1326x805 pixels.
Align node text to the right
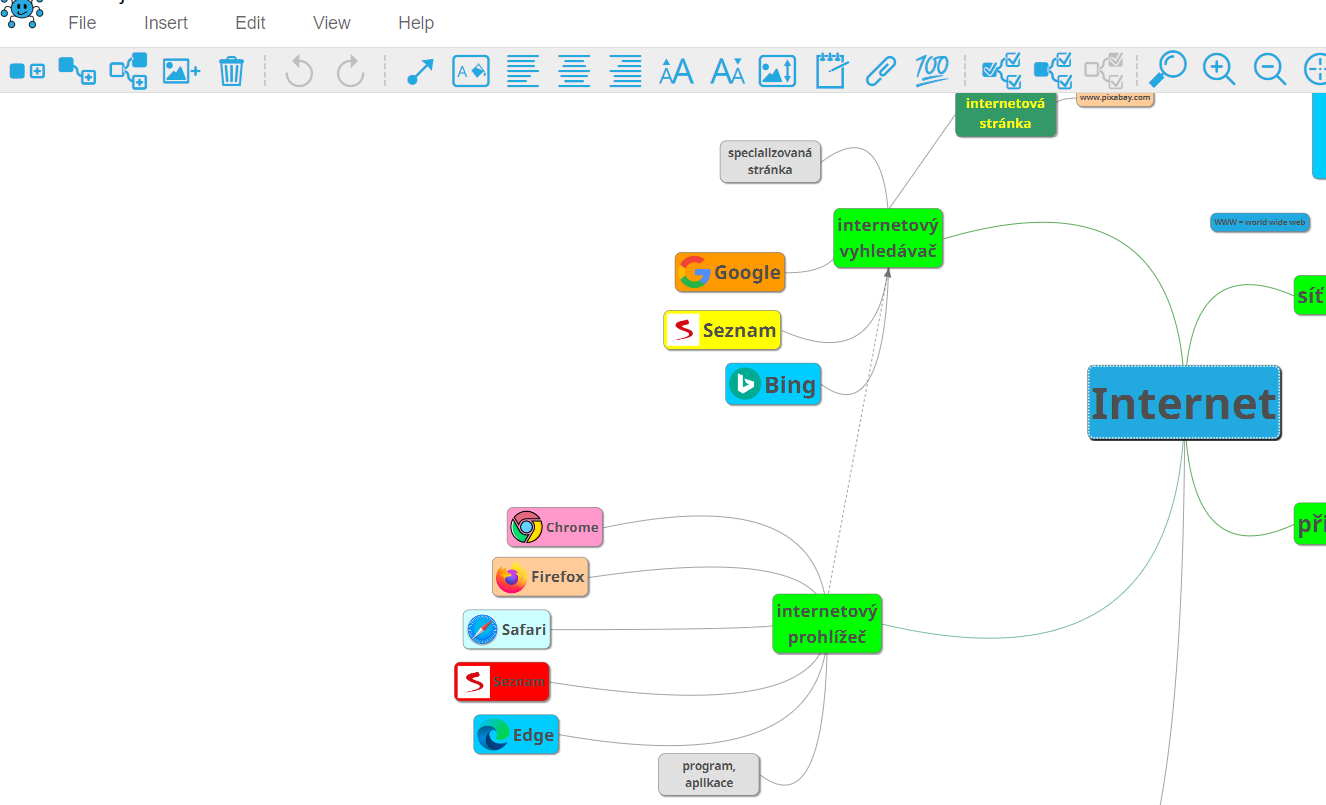click(x=626, y=71)
